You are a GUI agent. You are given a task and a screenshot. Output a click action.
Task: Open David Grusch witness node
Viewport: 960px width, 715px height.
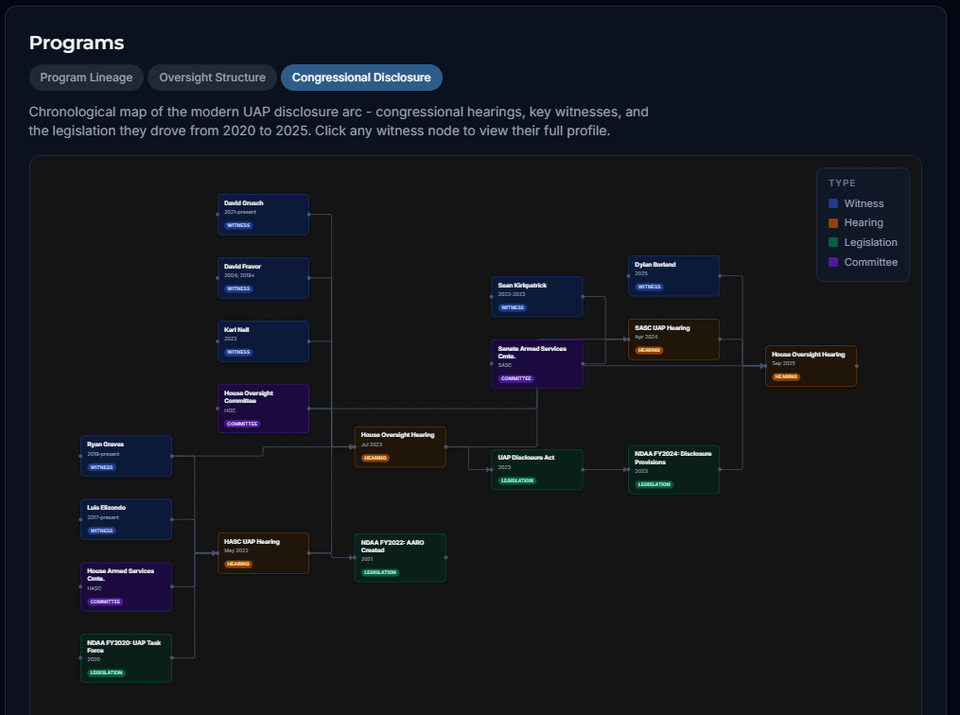(x=263, y=214)
